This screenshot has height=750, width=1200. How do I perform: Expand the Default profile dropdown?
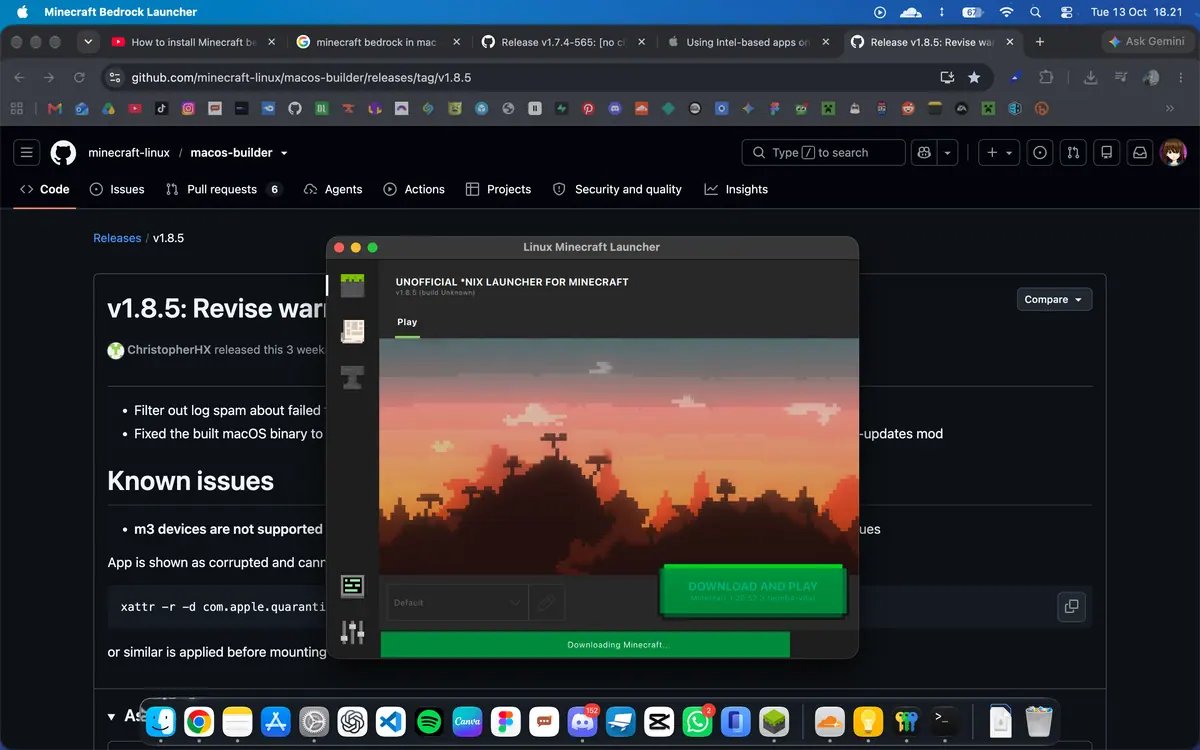pyautogui.click(x=458, y=603)
